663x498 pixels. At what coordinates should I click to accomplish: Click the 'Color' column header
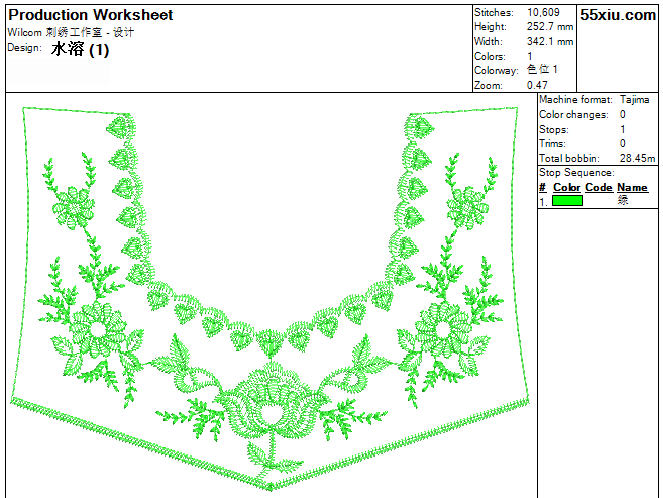pos(567,187)
